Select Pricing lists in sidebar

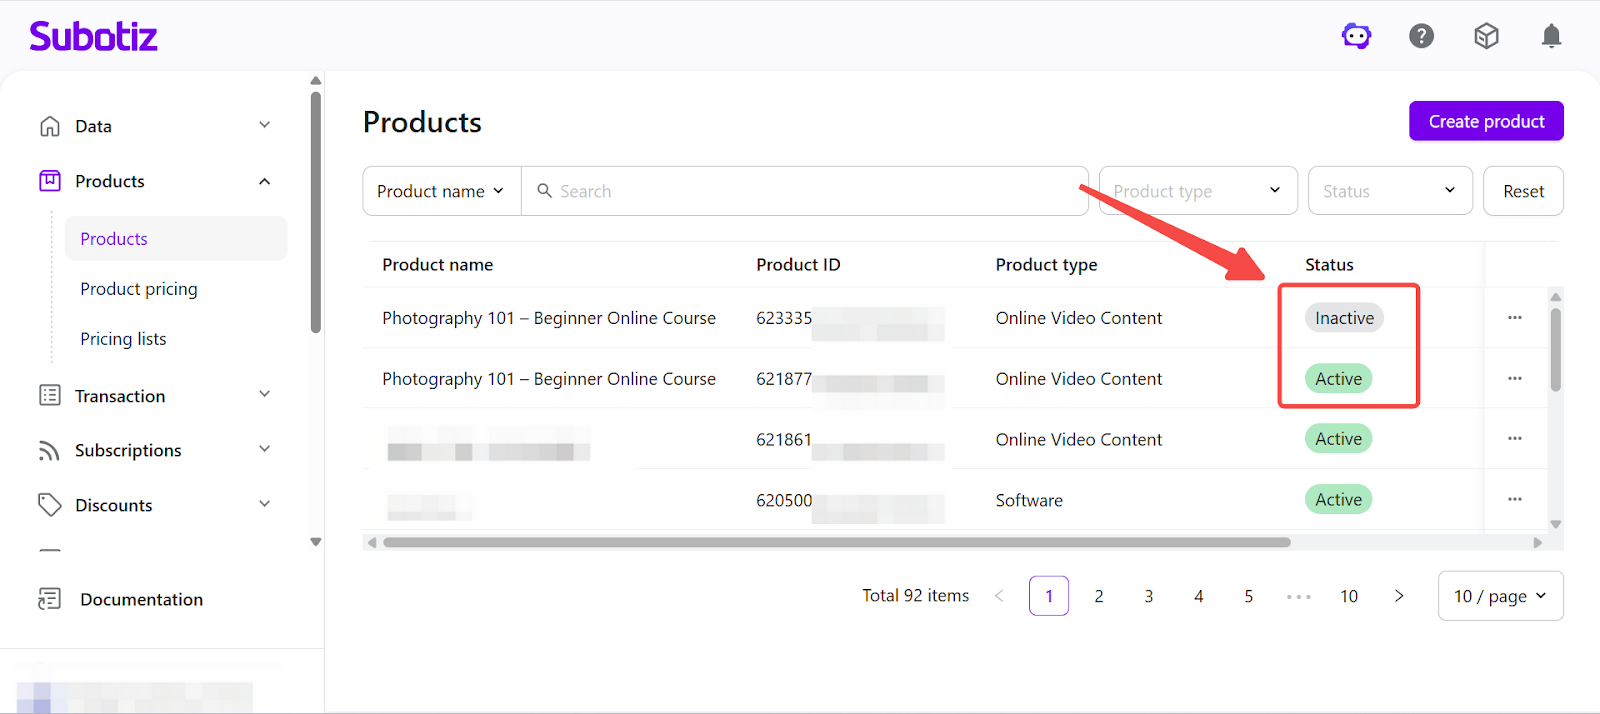tap(123, 339)
